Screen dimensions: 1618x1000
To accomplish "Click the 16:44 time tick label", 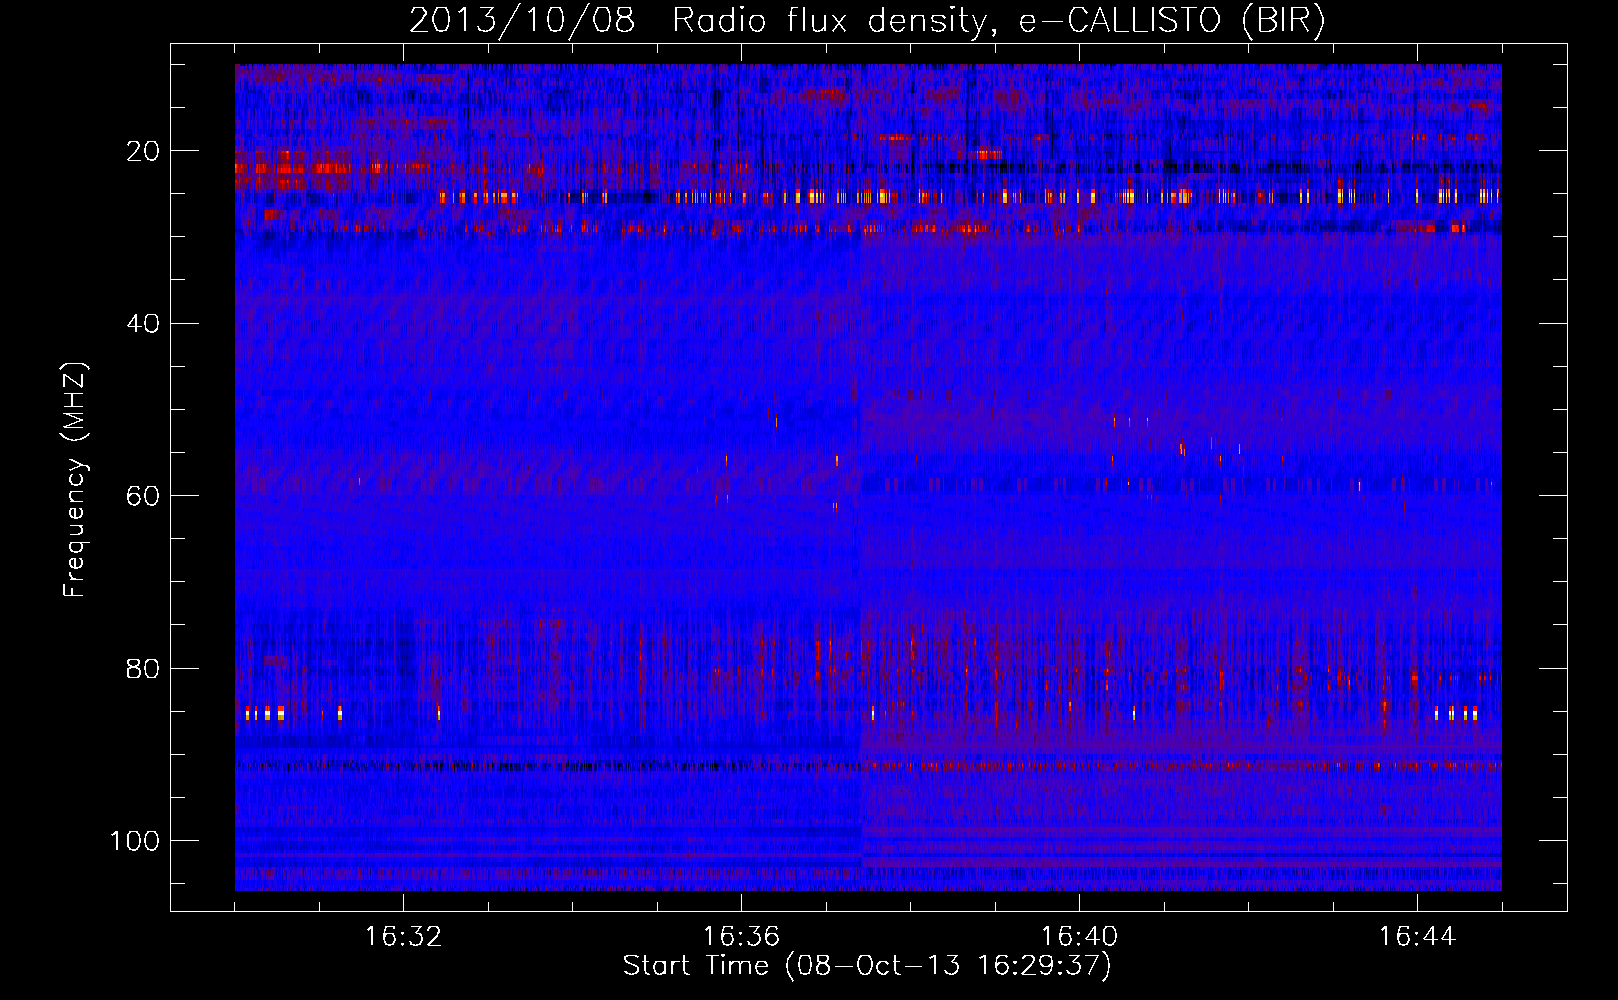I will (x=1417, y=937).
